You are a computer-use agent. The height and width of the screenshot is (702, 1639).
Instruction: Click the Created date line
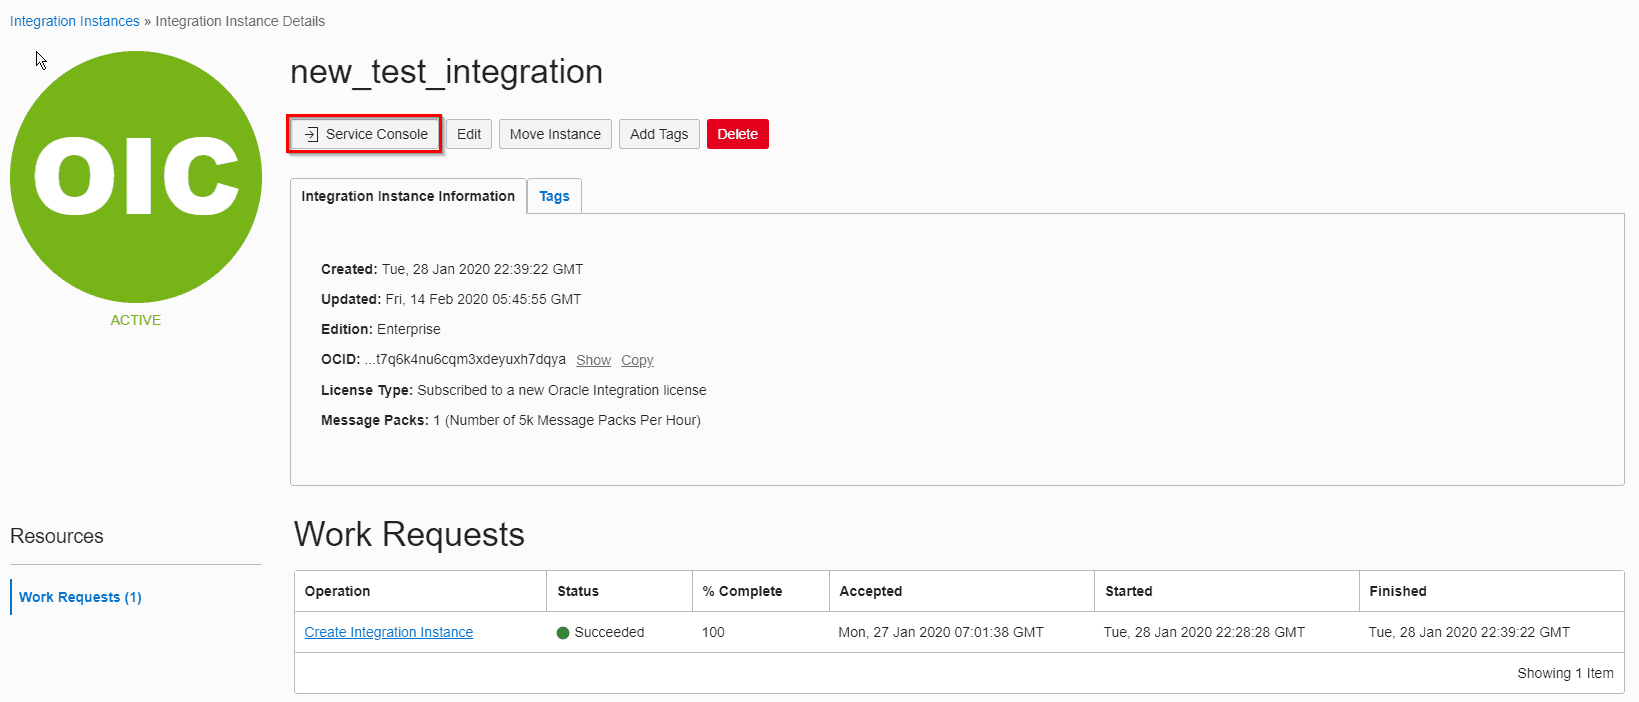[x=452, y=269]
